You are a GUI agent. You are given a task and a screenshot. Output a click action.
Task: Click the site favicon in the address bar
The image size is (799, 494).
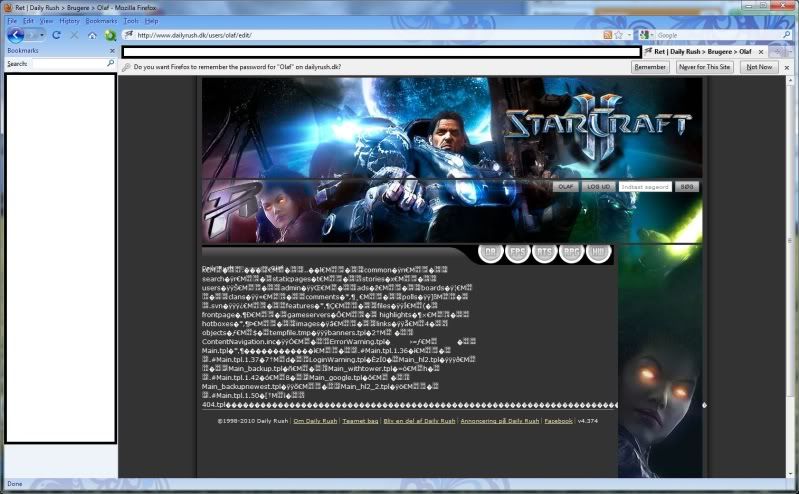point(128,35)
